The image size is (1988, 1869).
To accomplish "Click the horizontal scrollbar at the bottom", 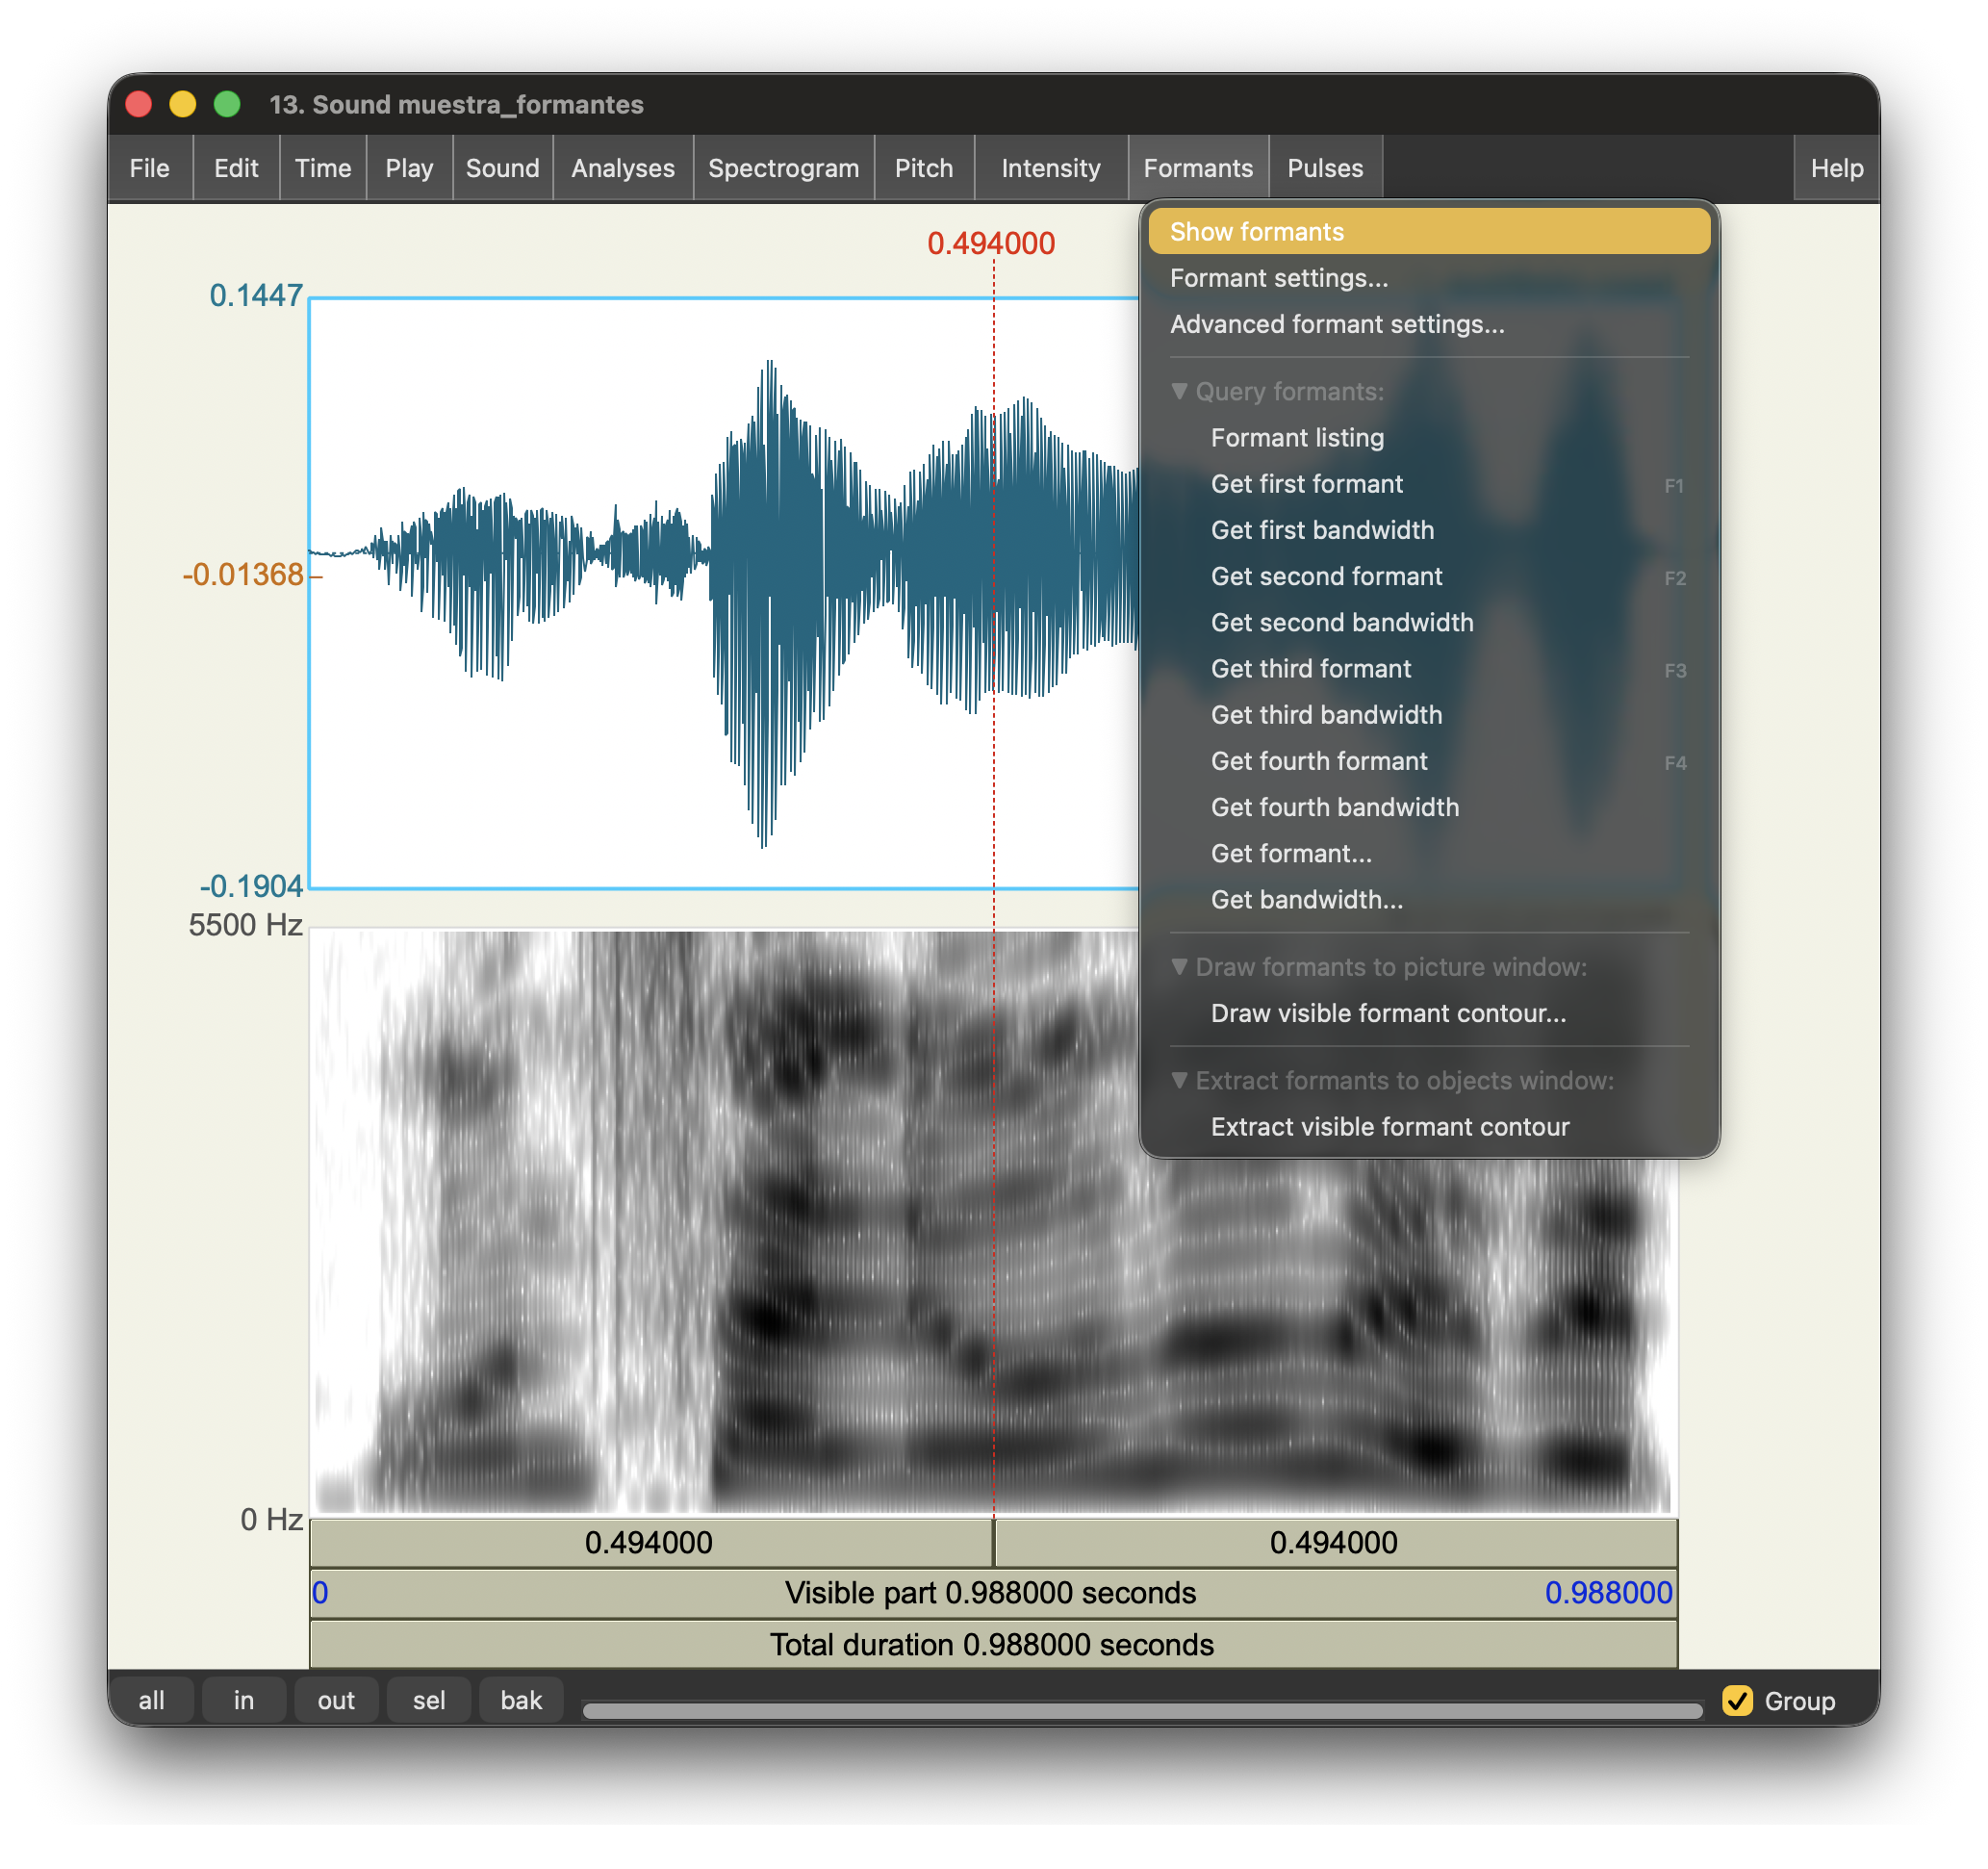I will (x=1141, y=1710).
